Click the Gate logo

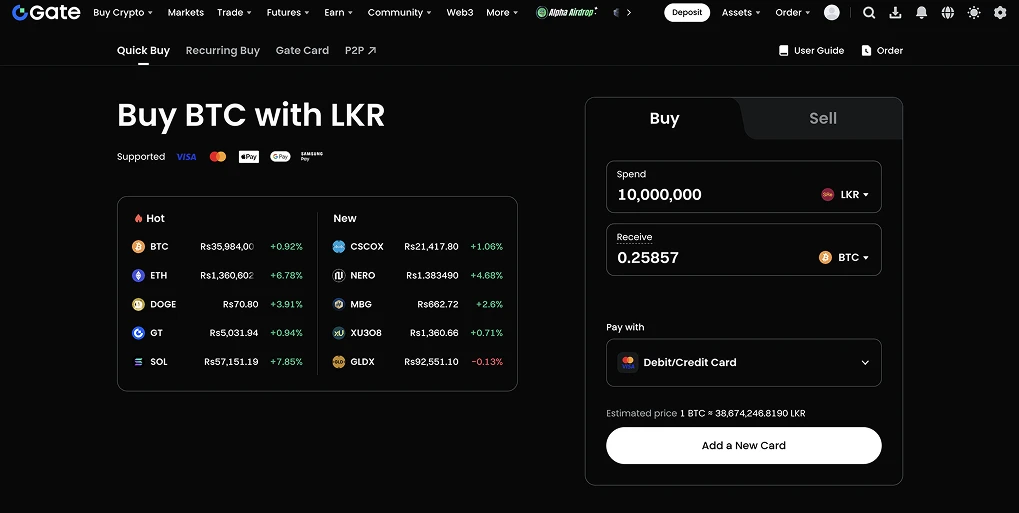(x=46, y=12)
